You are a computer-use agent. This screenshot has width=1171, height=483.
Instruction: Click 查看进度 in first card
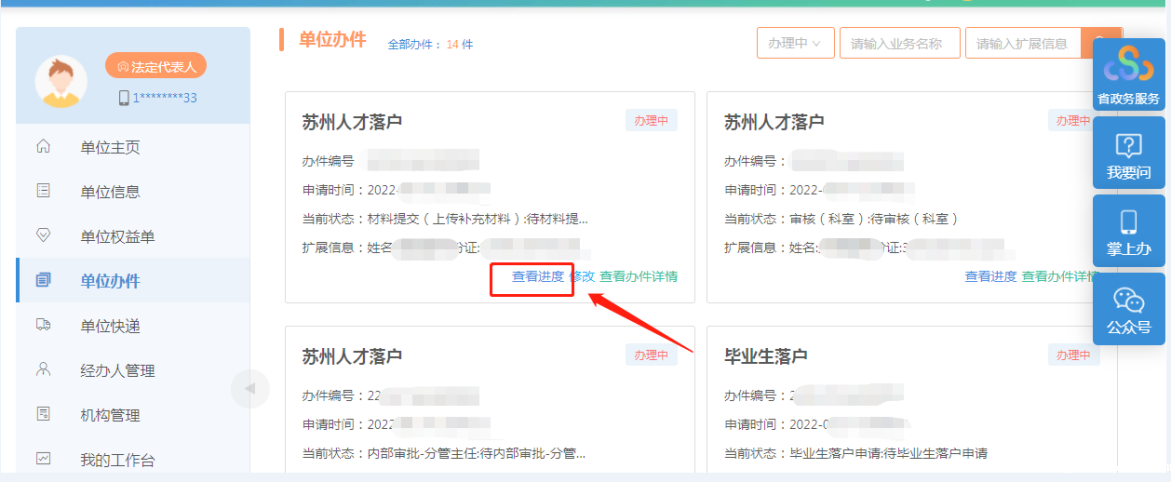(538, 277)
